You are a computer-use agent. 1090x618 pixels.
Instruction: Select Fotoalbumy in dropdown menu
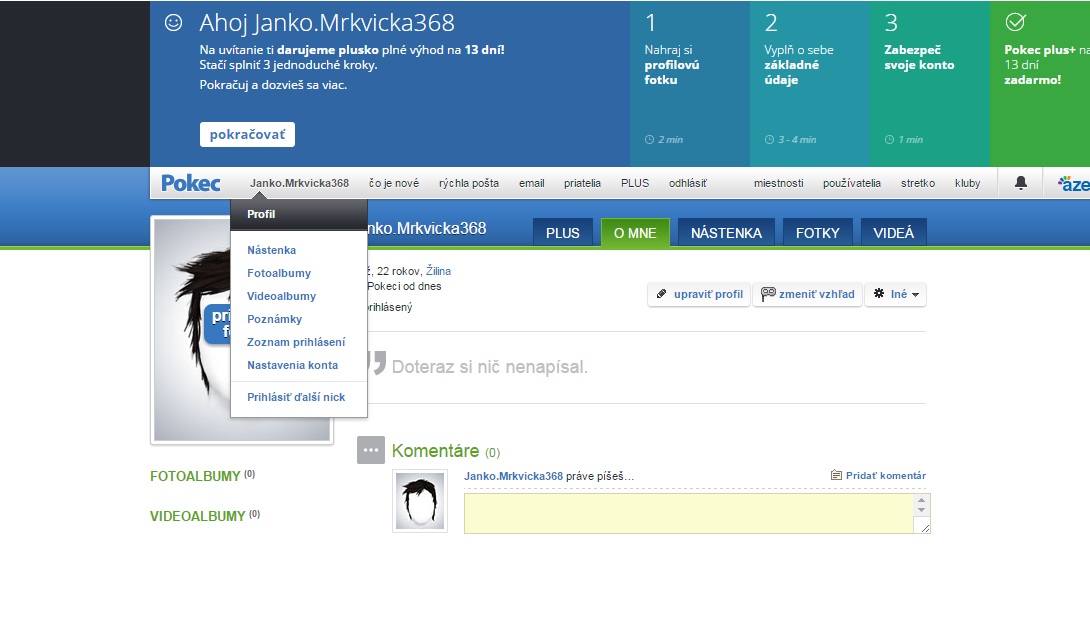pyautogui.click(x=279, y=273)
